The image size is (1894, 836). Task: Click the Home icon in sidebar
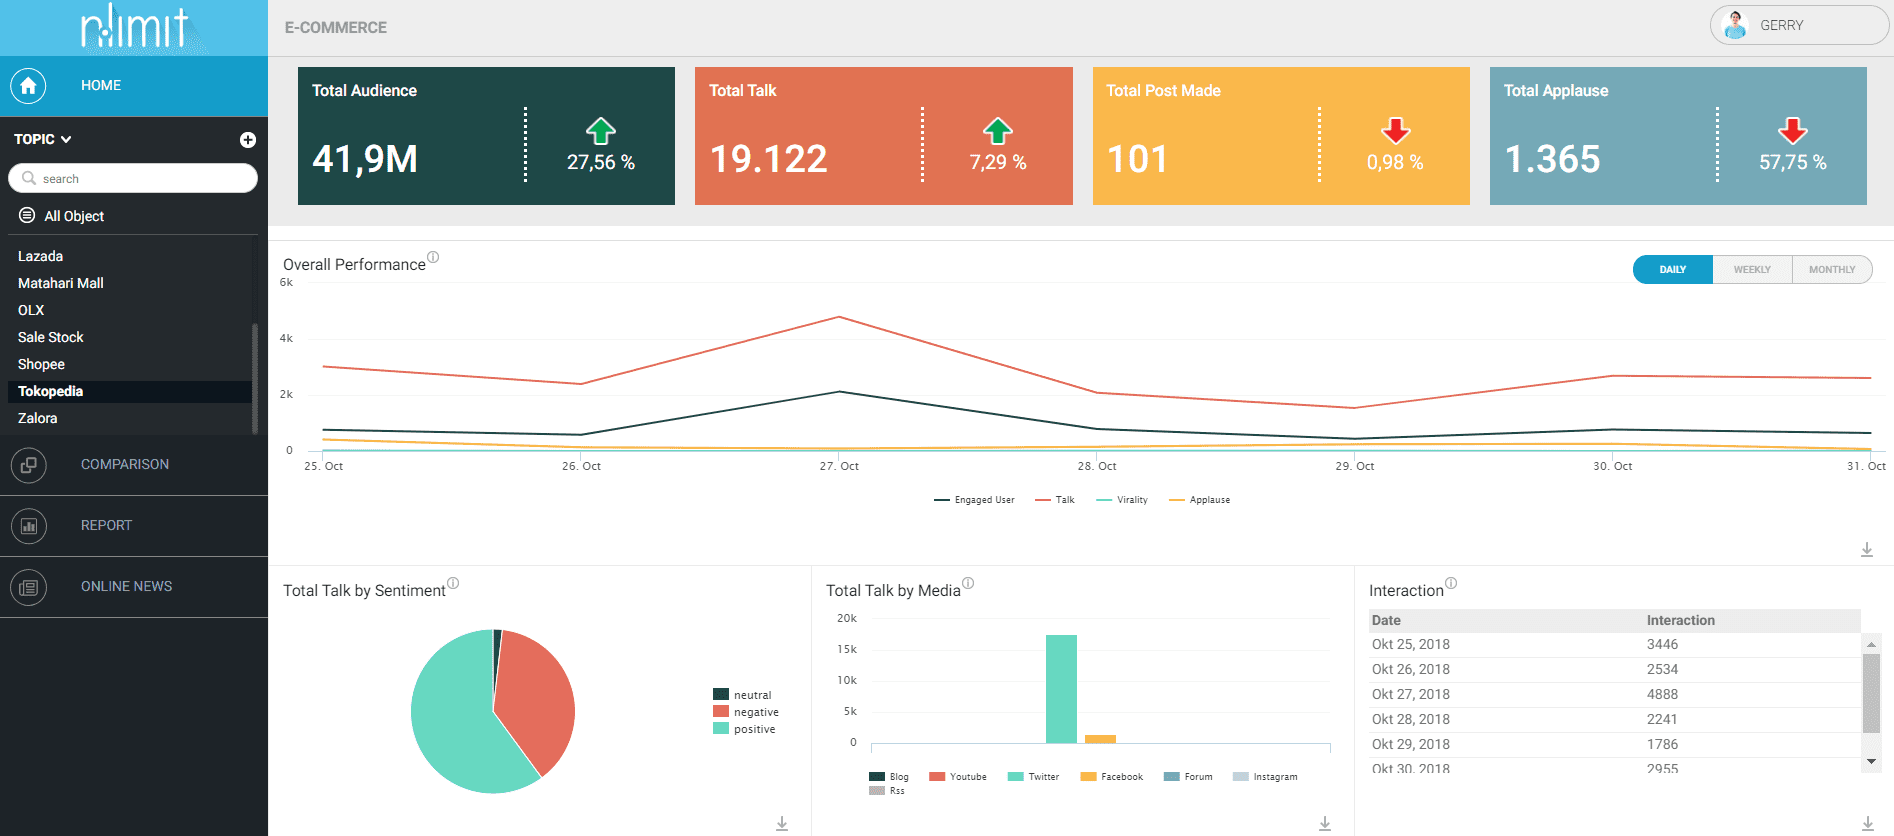pos(28,86)
